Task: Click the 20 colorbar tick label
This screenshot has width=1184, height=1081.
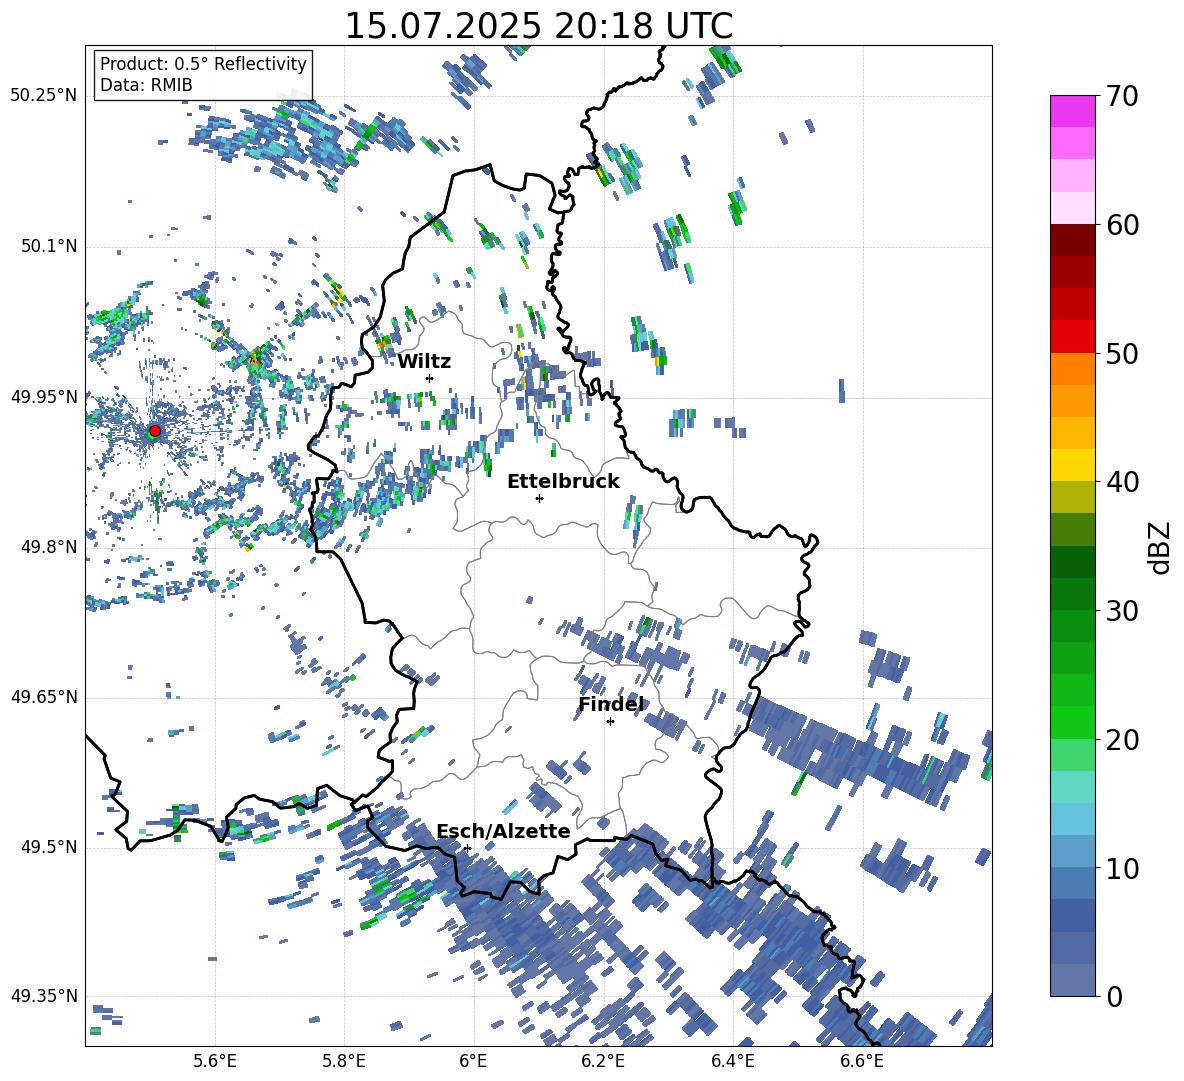Action: (x=1121, y=739)
